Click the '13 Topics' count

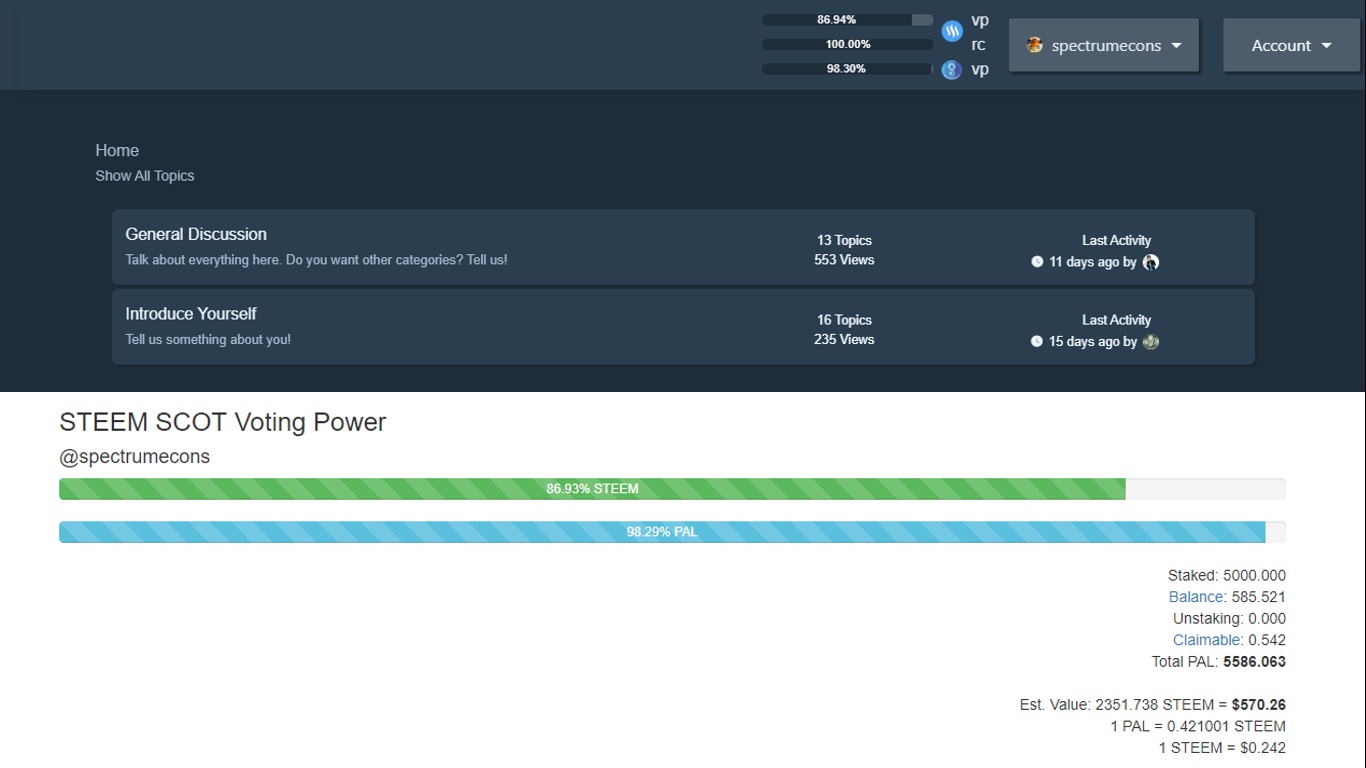tap(844, 240)
